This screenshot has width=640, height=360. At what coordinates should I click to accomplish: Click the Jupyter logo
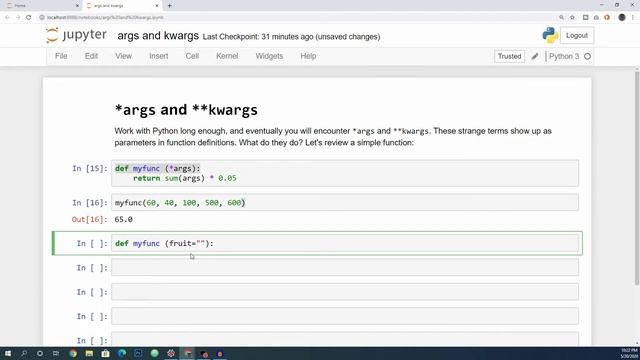[x=76, y=35]
